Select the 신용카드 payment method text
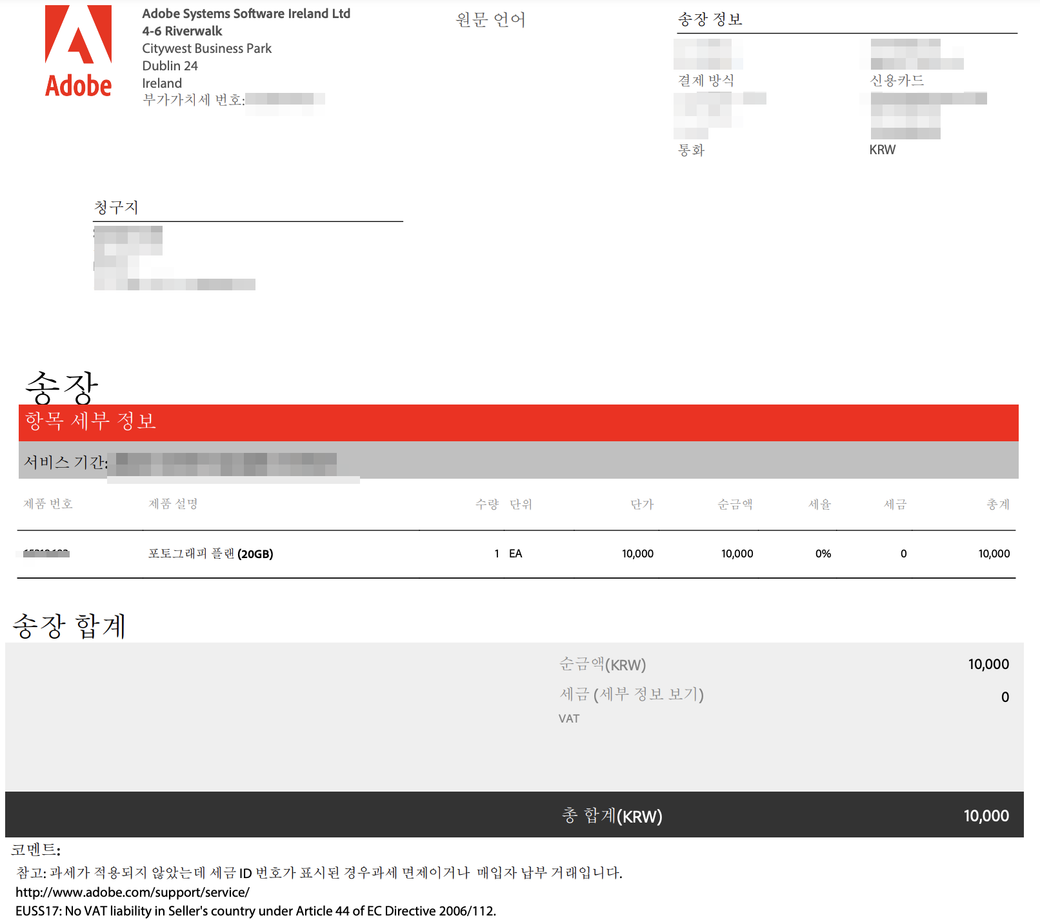 pyautogui.click(x=897, y=80)
